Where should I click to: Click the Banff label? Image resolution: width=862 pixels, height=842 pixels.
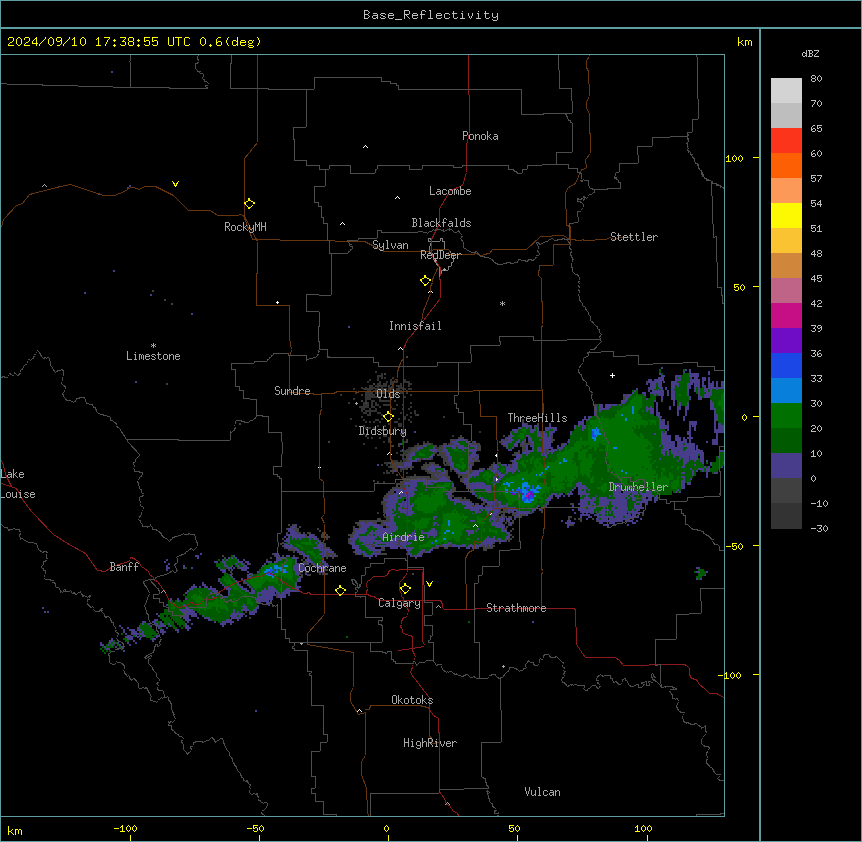pyautogui.click(x=124, y=567)
